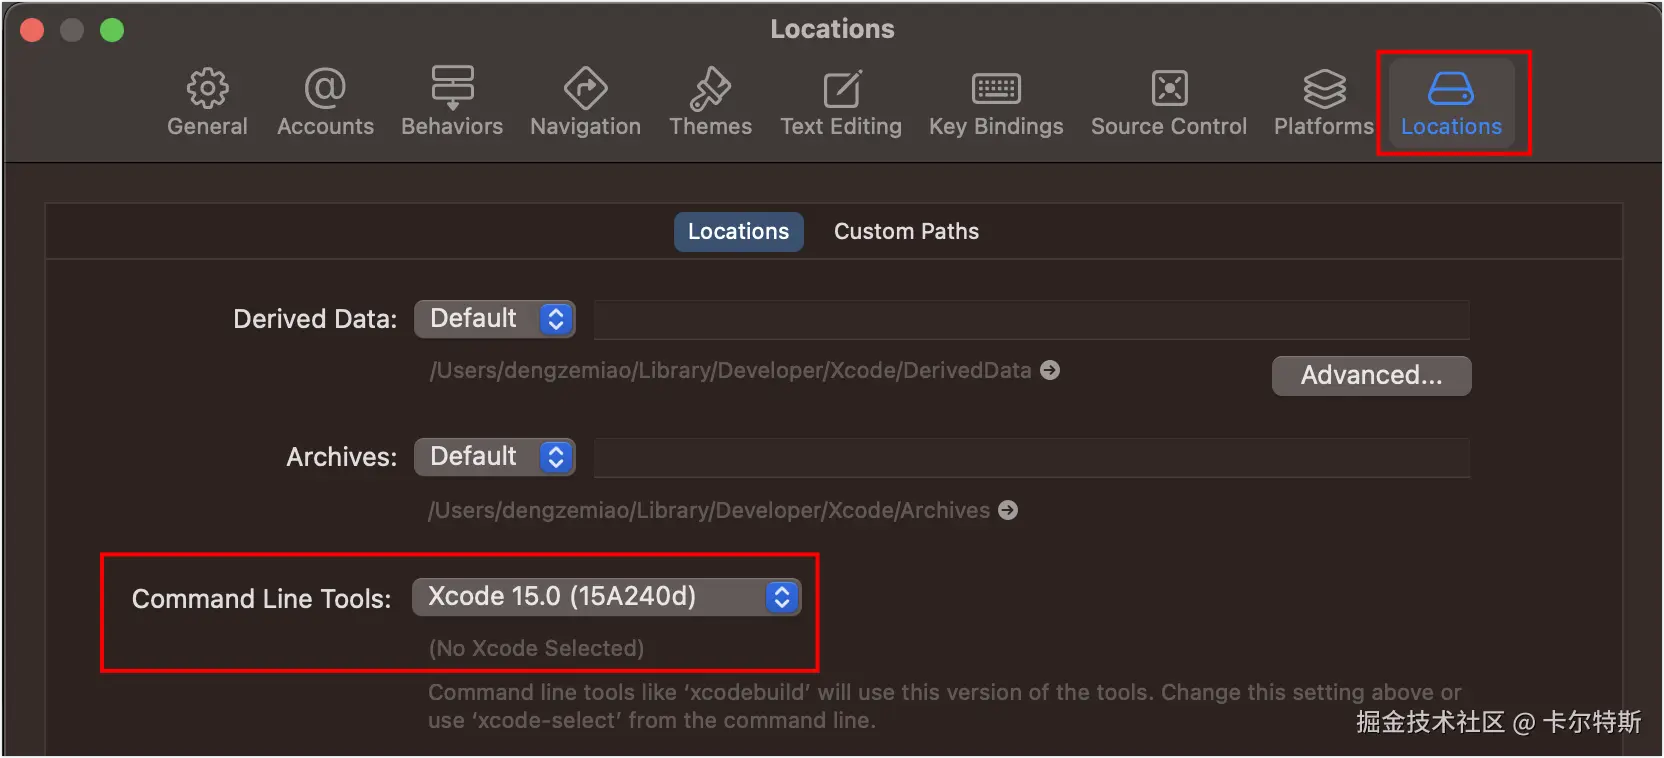Click the Advanced... button
Image resolution: width=1664 pixels, height=758 pixels.
tap(1371, 376)
